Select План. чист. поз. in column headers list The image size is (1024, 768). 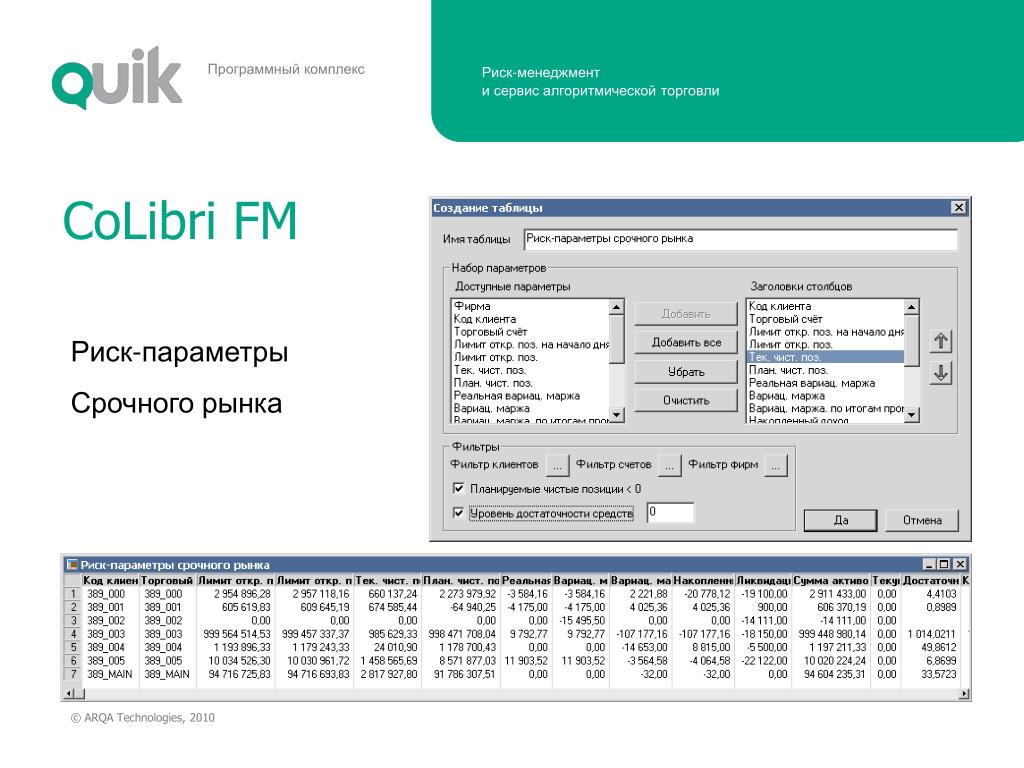point(825,370)
